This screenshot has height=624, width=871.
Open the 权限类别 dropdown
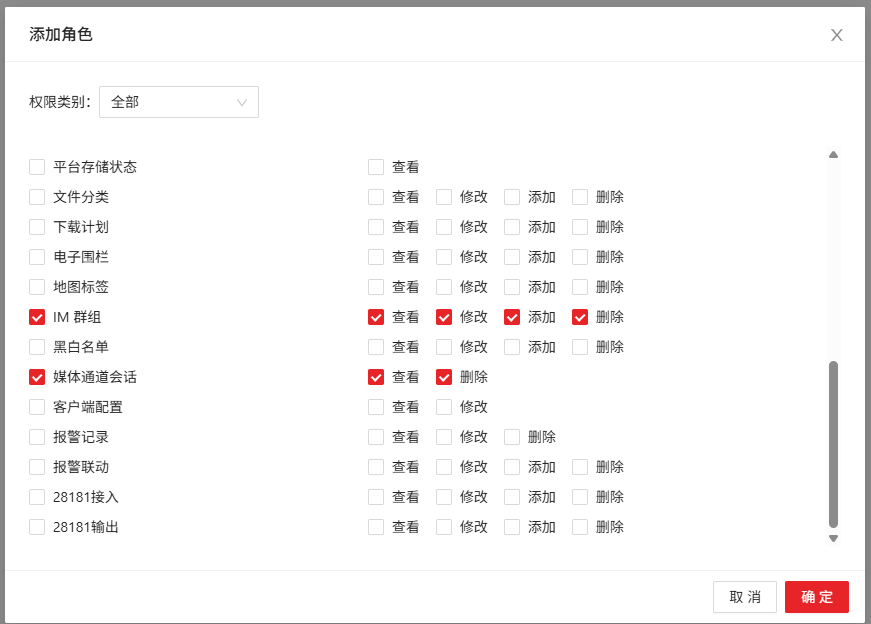pos(179,102)
